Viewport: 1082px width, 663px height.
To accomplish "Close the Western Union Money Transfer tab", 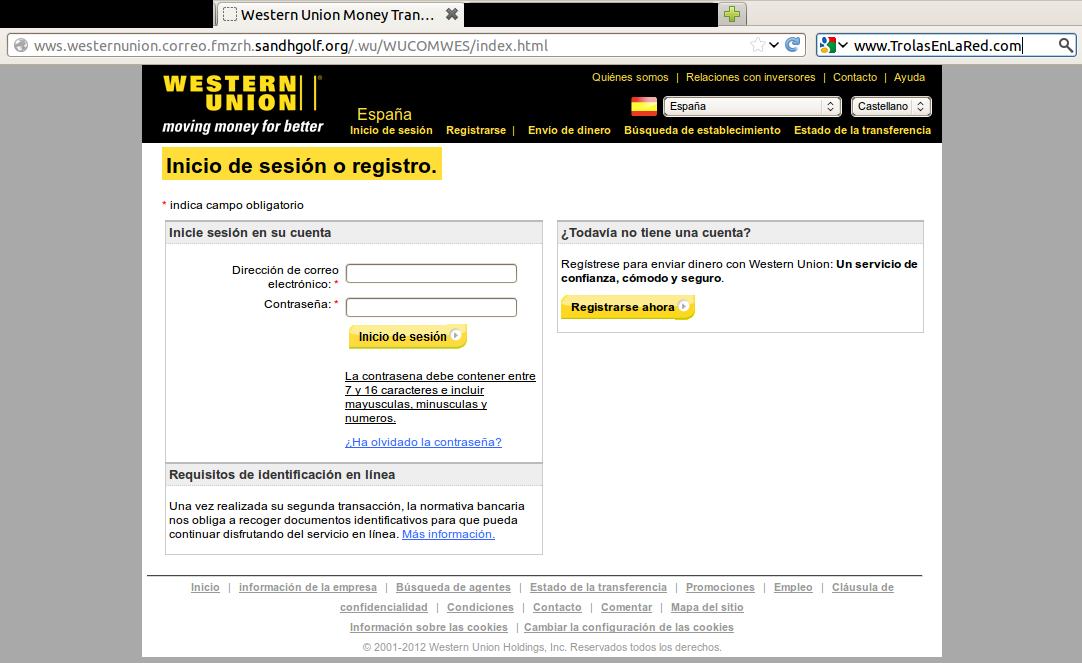I will (451, 14).
